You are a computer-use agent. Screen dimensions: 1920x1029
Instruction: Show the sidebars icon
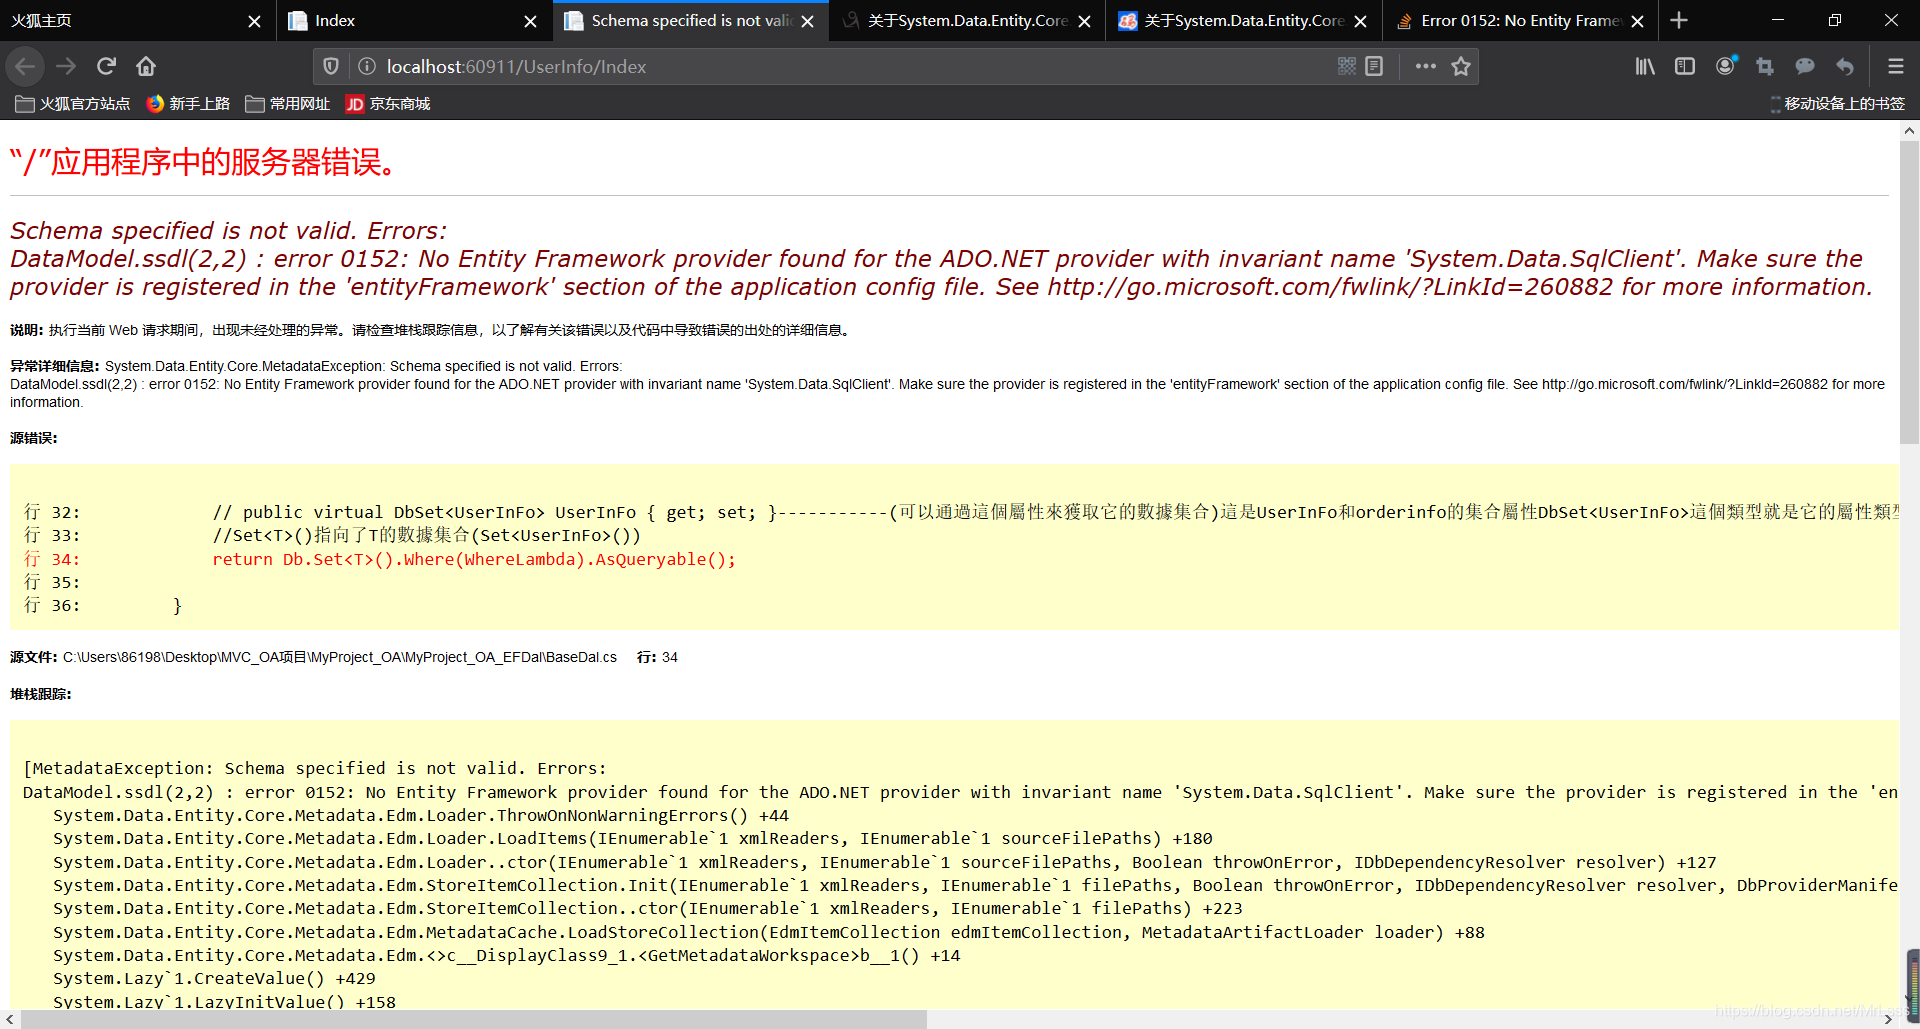(x=1685, y=66)
